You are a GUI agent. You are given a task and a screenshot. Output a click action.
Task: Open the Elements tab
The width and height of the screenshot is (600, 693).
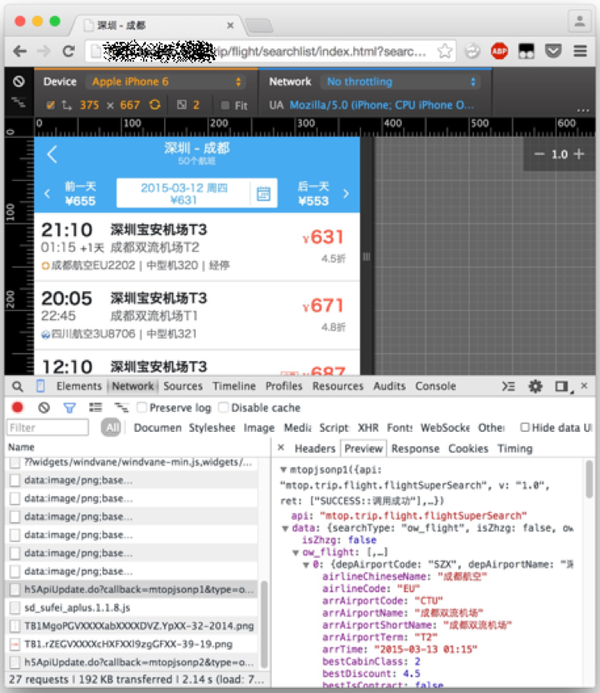(79, 386)
